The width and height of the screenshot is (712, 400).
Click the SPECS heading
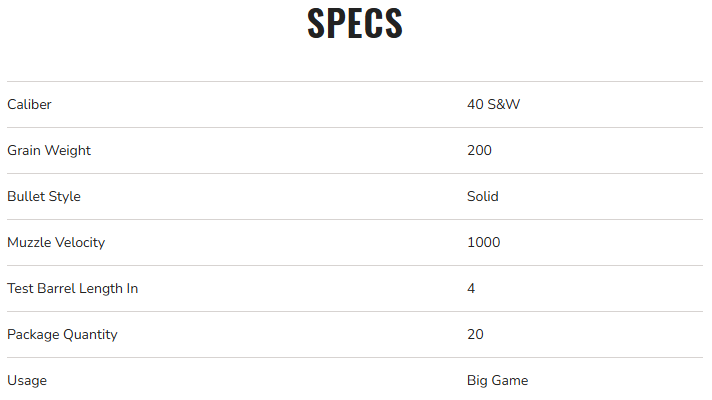point(355,24)
